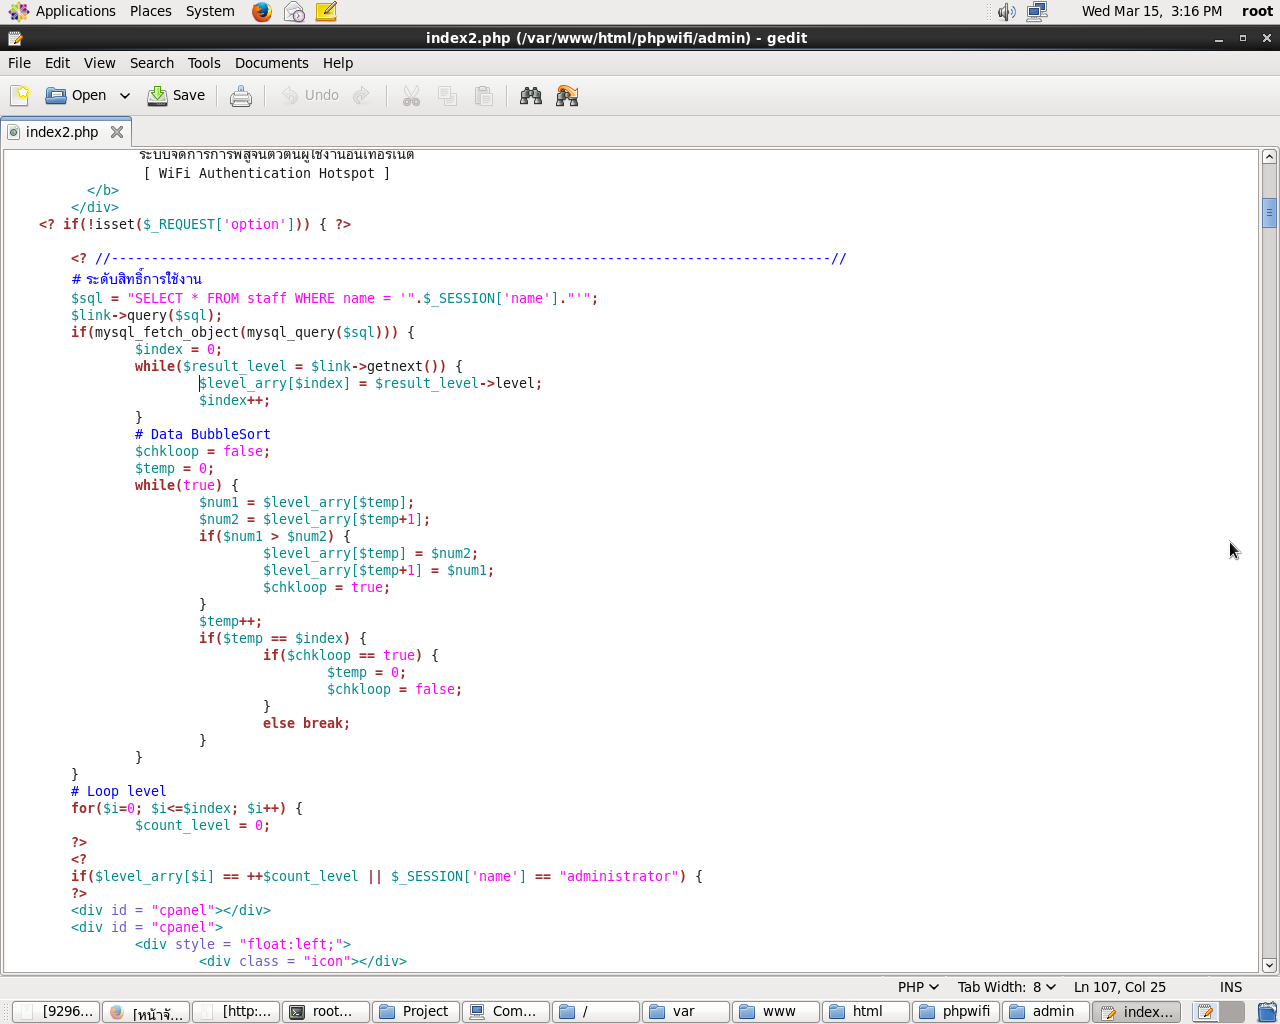1280x1024 pixels.
Task: Click the index... gedit taskbar button
Action: click(1136, 1012)
